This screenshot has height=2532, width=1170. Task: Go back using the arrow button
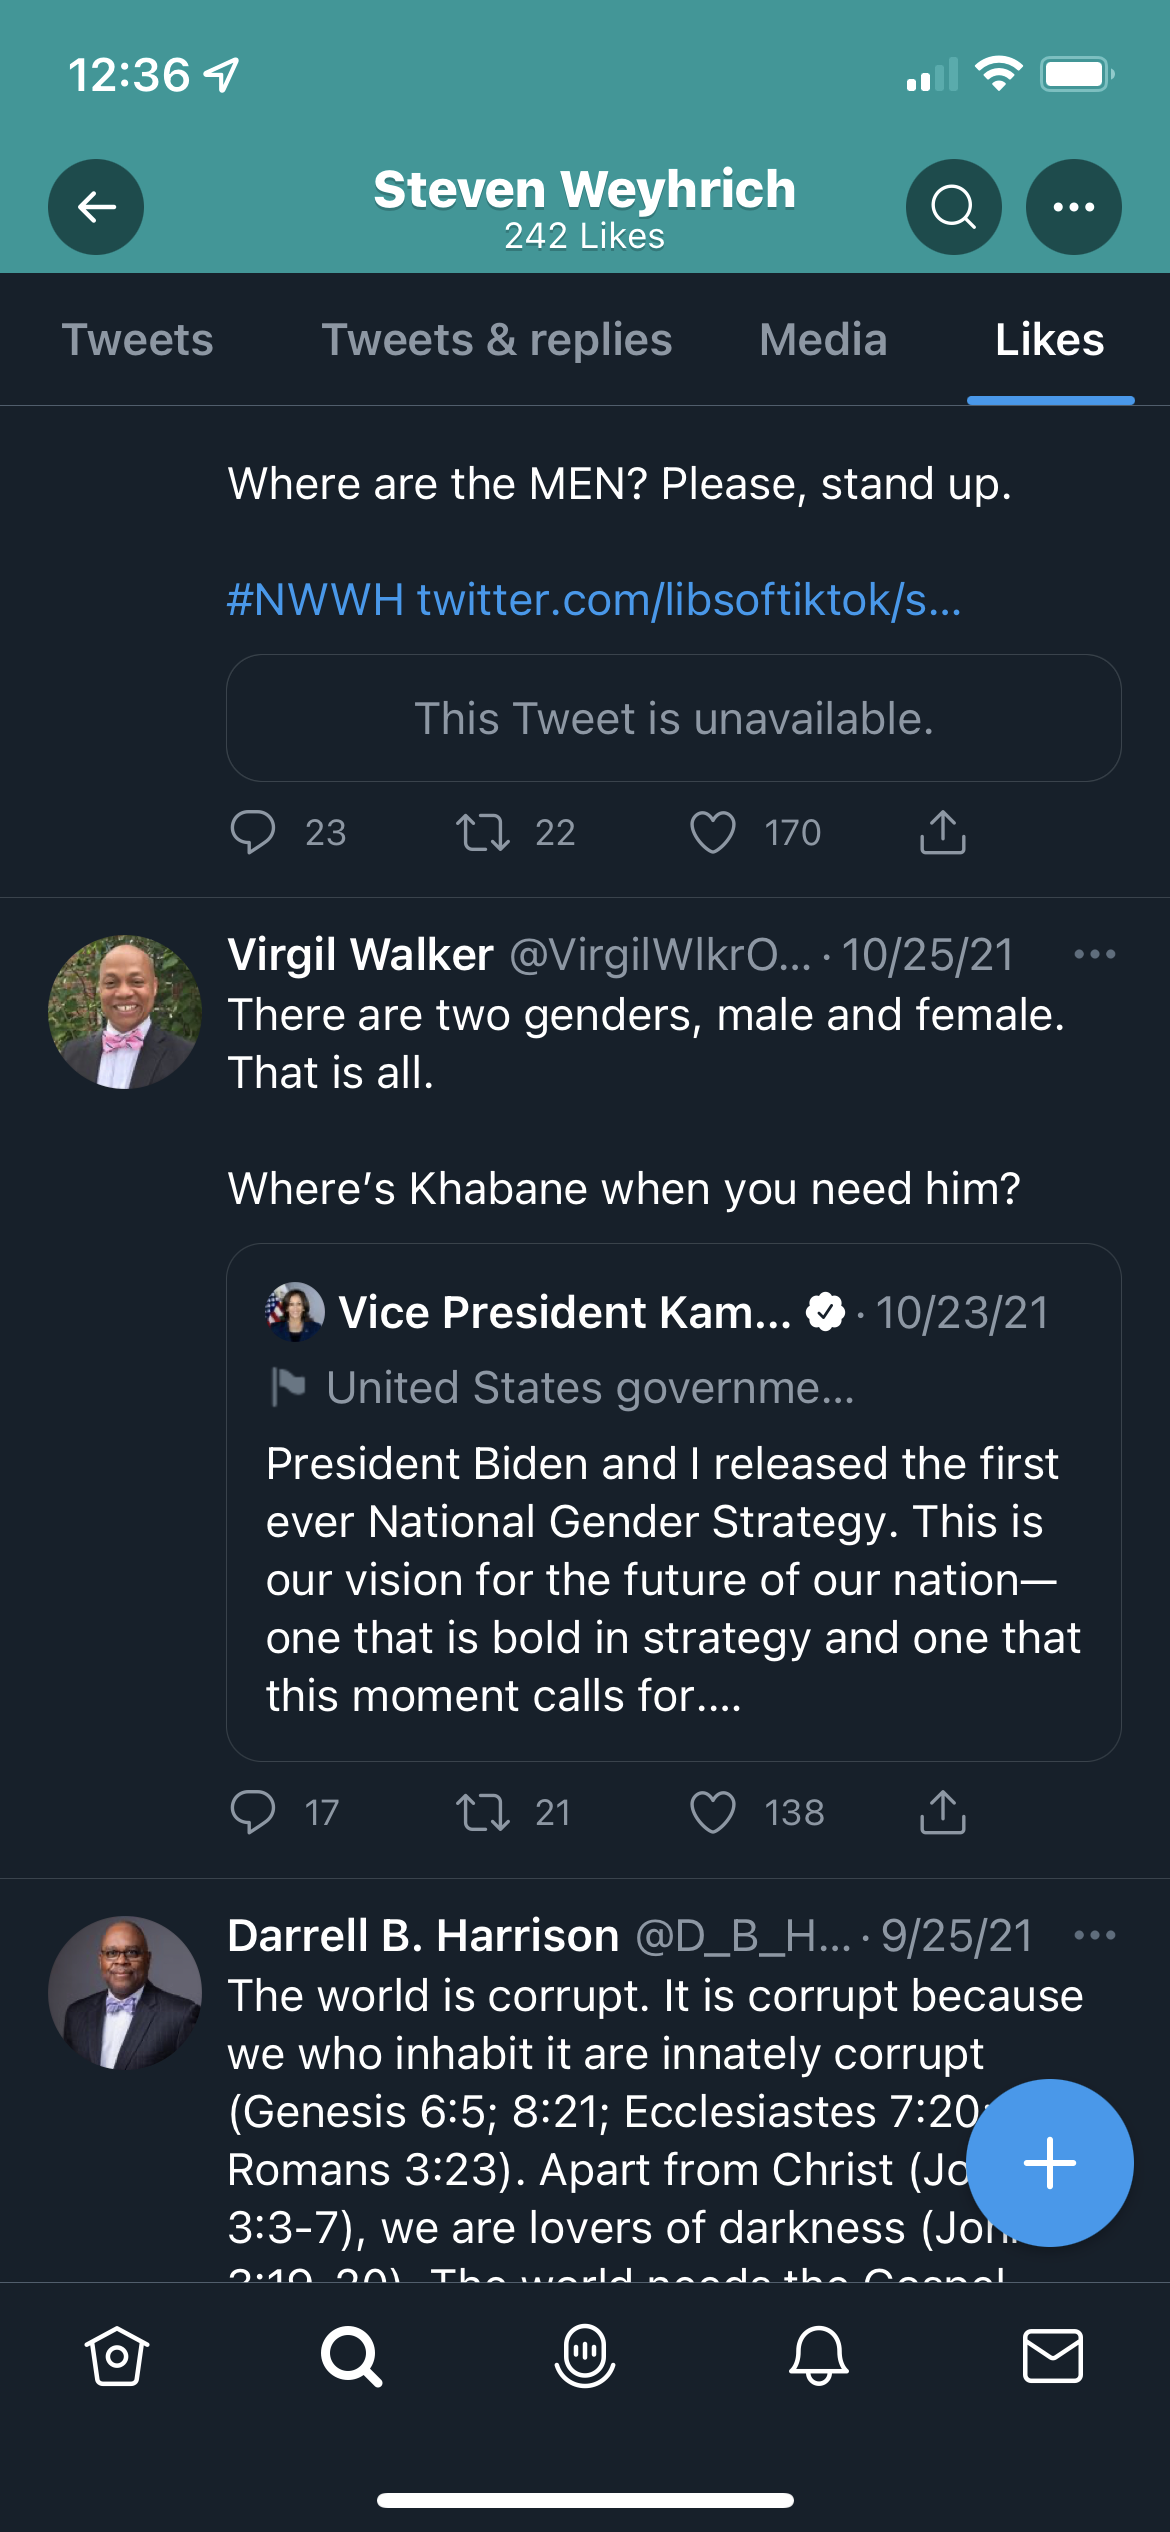point(96,207)
